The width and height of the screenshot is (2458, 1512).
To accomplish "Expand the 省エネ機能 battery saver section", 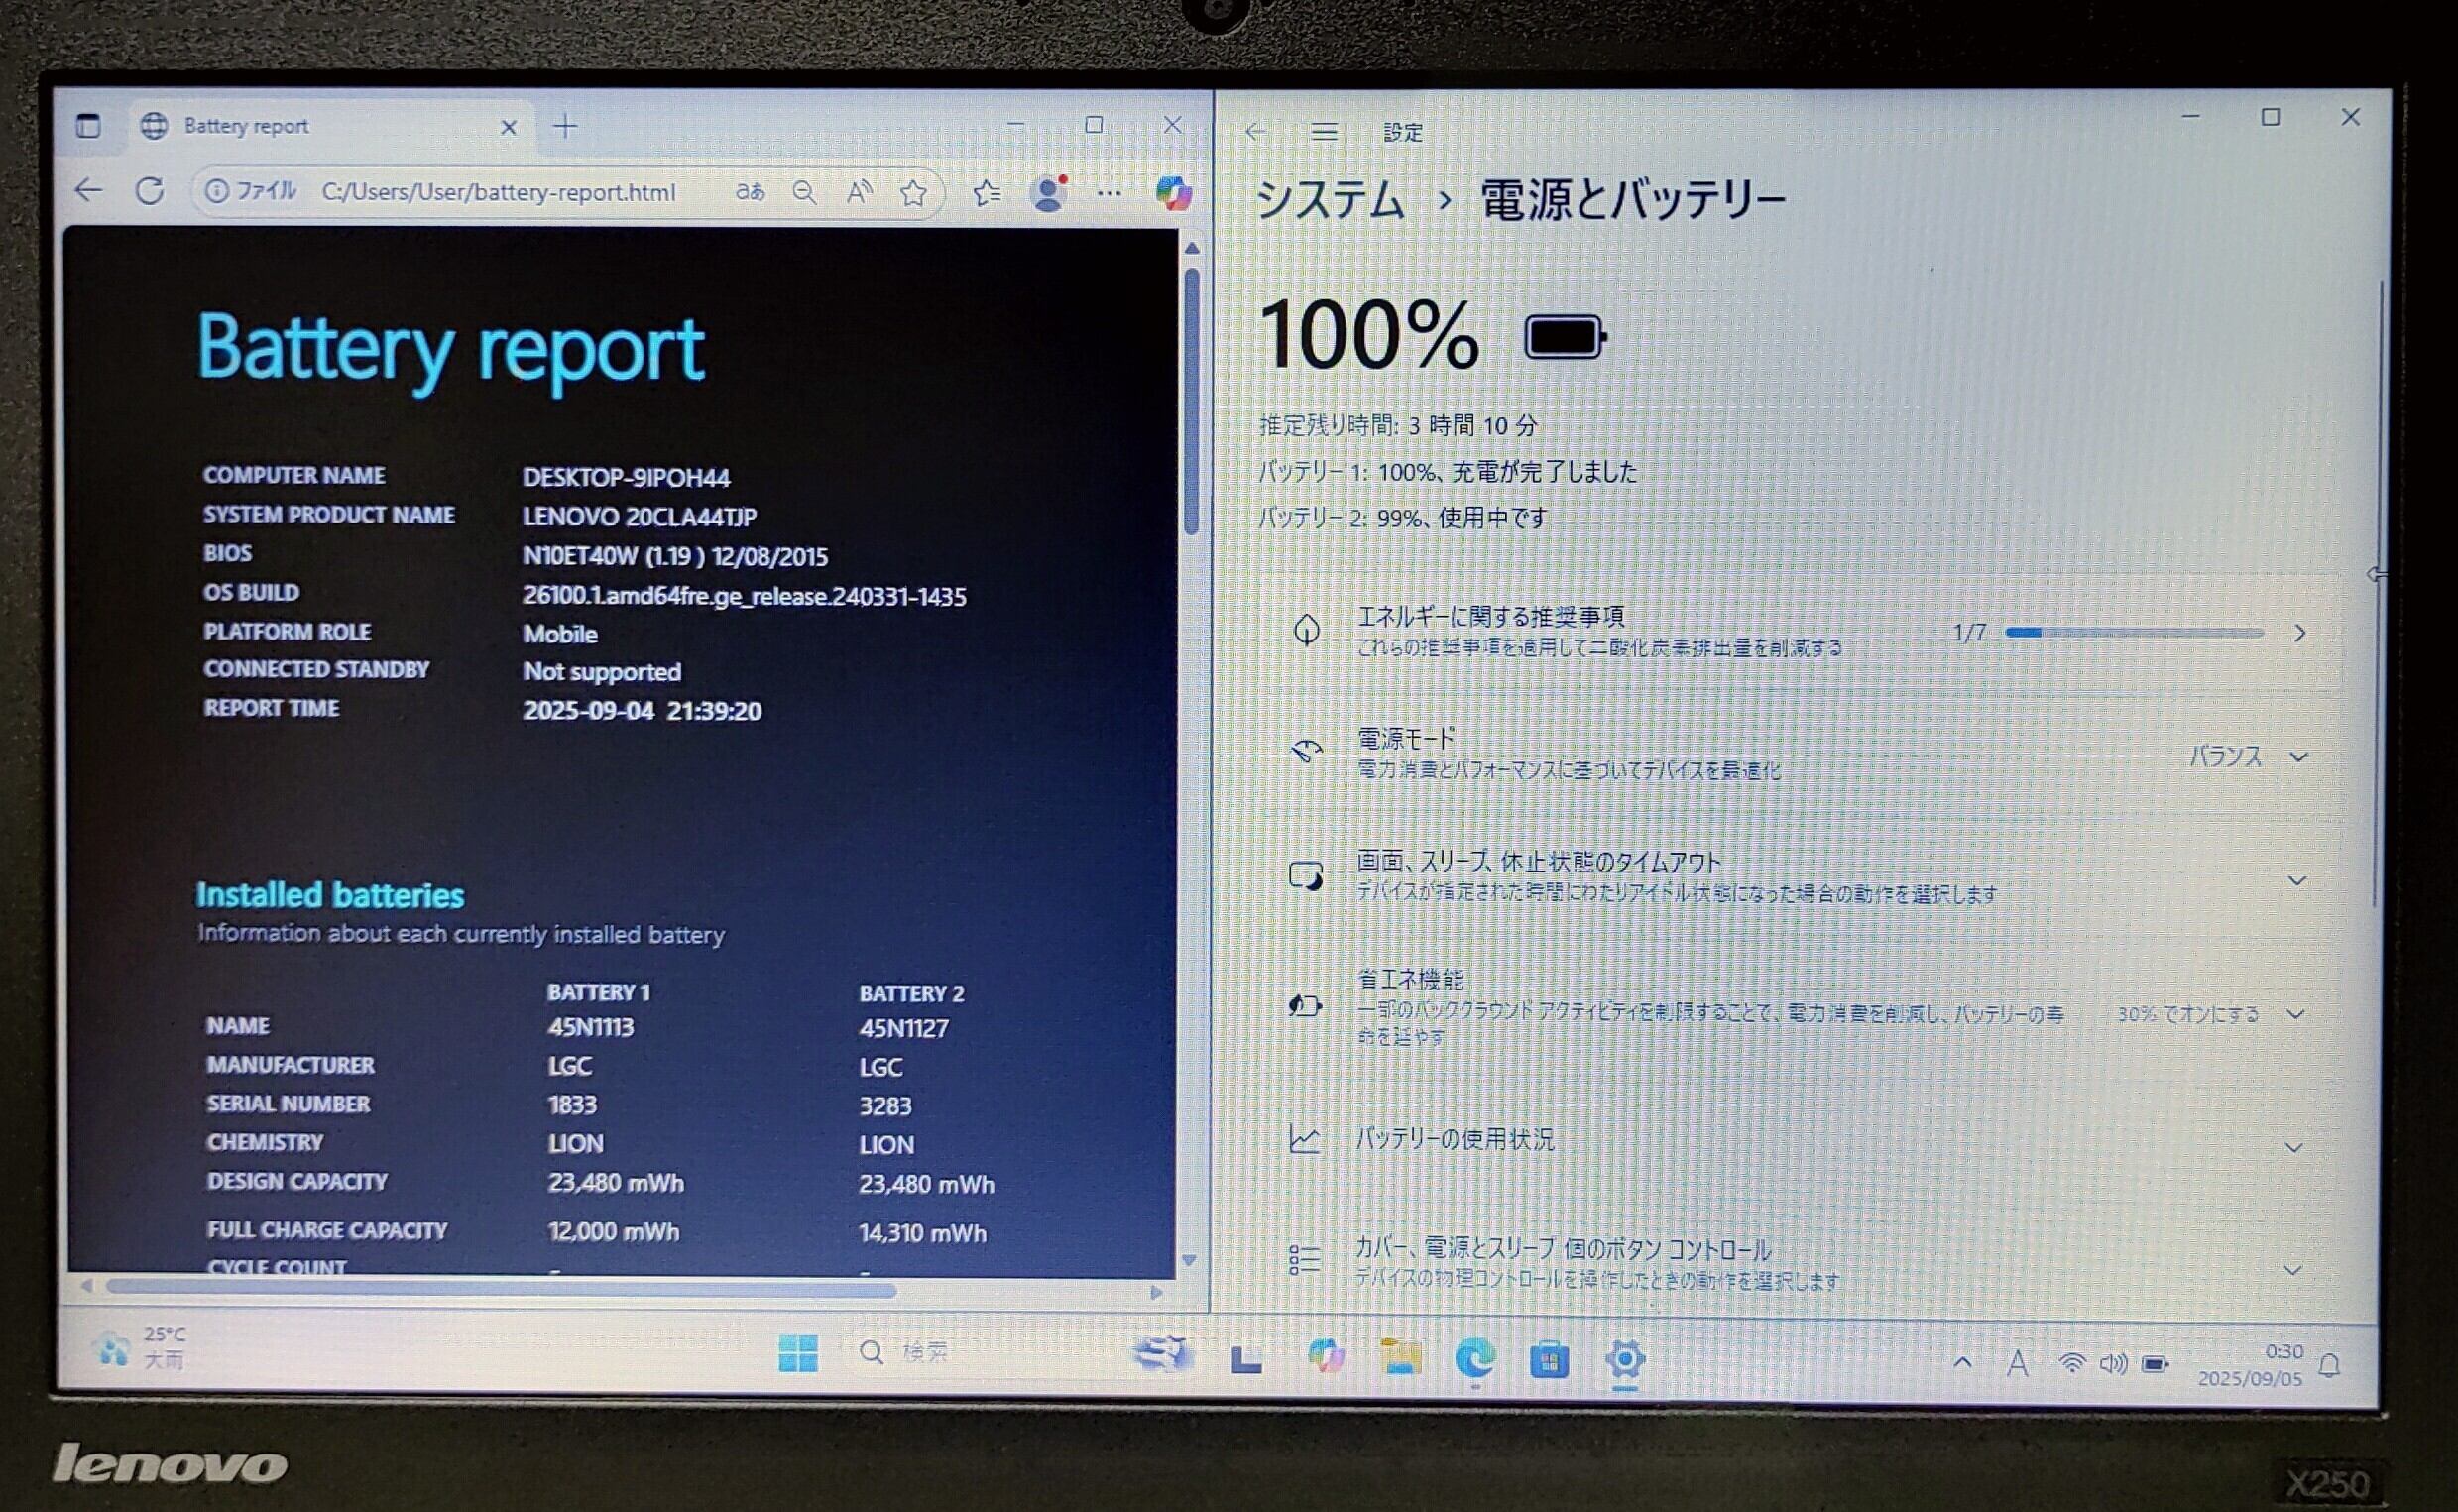I will (2296, 1014).
